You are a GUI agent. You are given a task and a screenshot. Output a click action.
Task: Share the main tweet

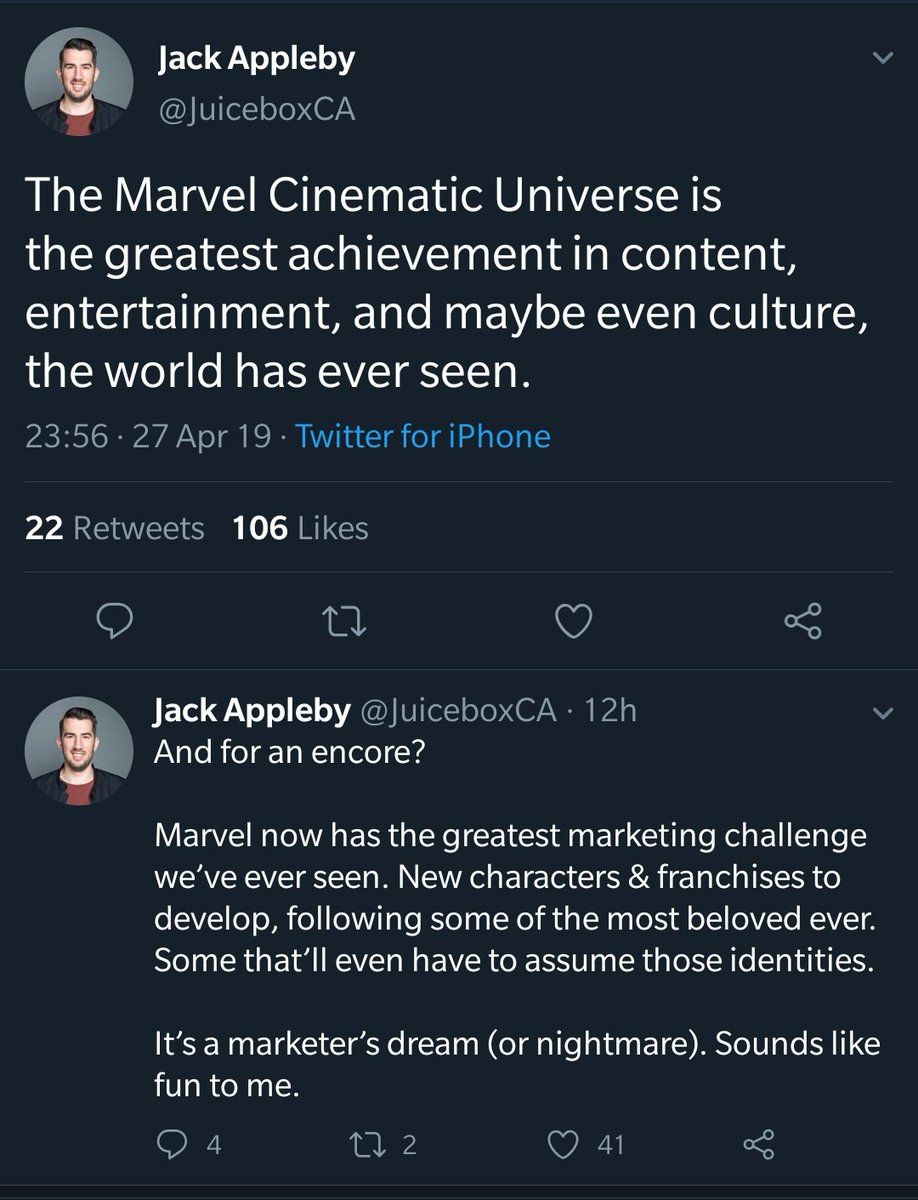802,622
